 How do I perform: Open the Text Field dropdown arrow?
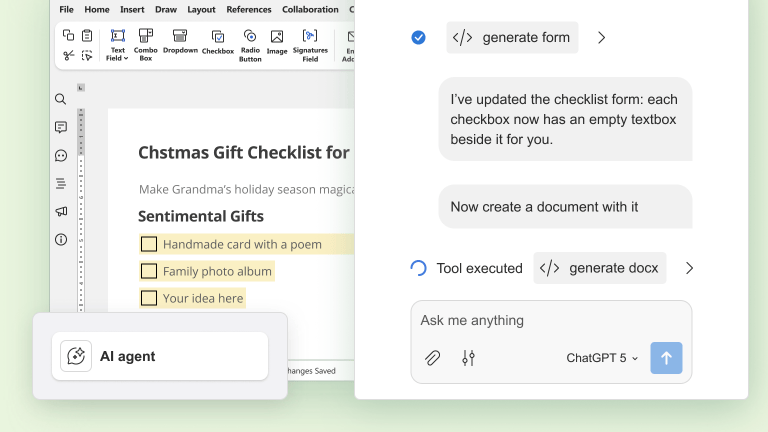click(126, 58)
